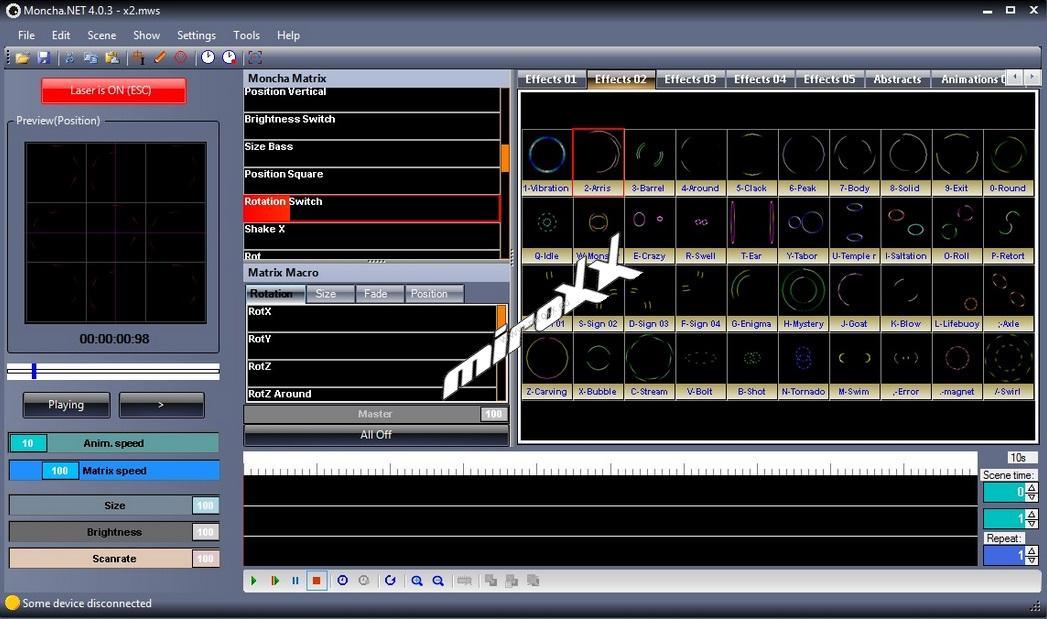Screen dimensions: 1047x619
Task: Click the loop refresh arrow icon
Action: coord(391,581)
